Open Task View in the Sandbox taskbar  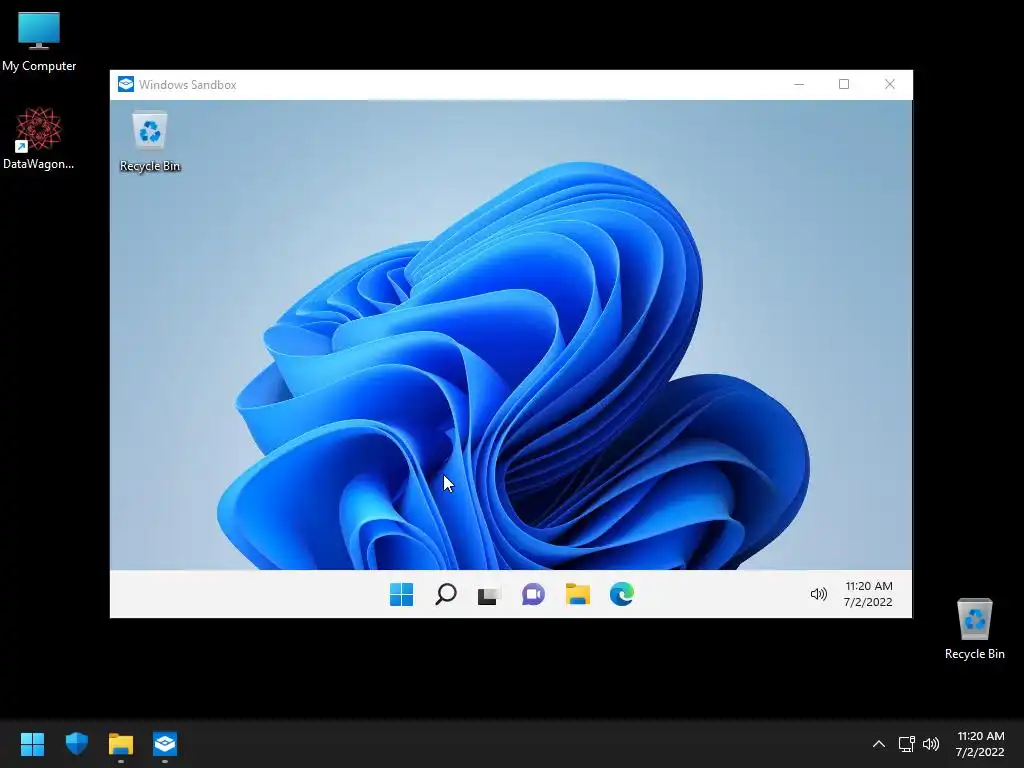pos(489,595)
